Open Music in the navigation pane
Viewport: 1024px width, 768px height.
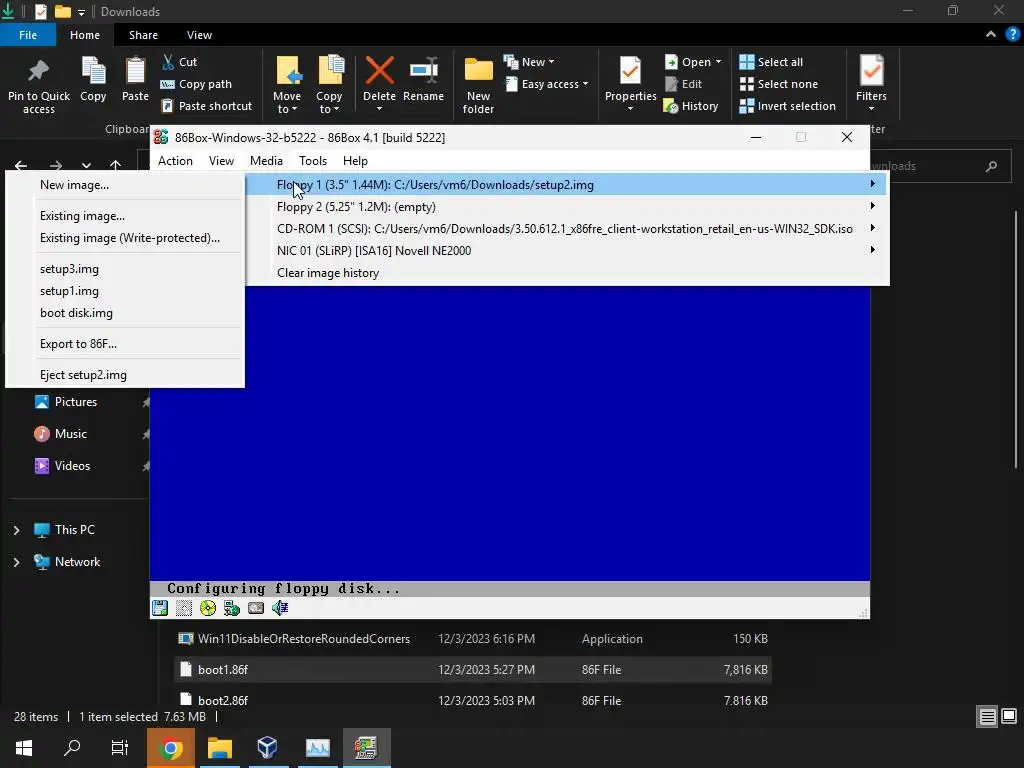71,434
